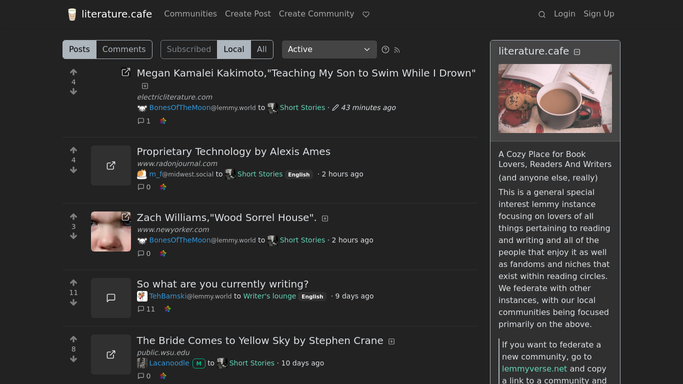Open the Active sort dropdown
The height and width of the screenshot is (384, 683).
click(329, 49)
